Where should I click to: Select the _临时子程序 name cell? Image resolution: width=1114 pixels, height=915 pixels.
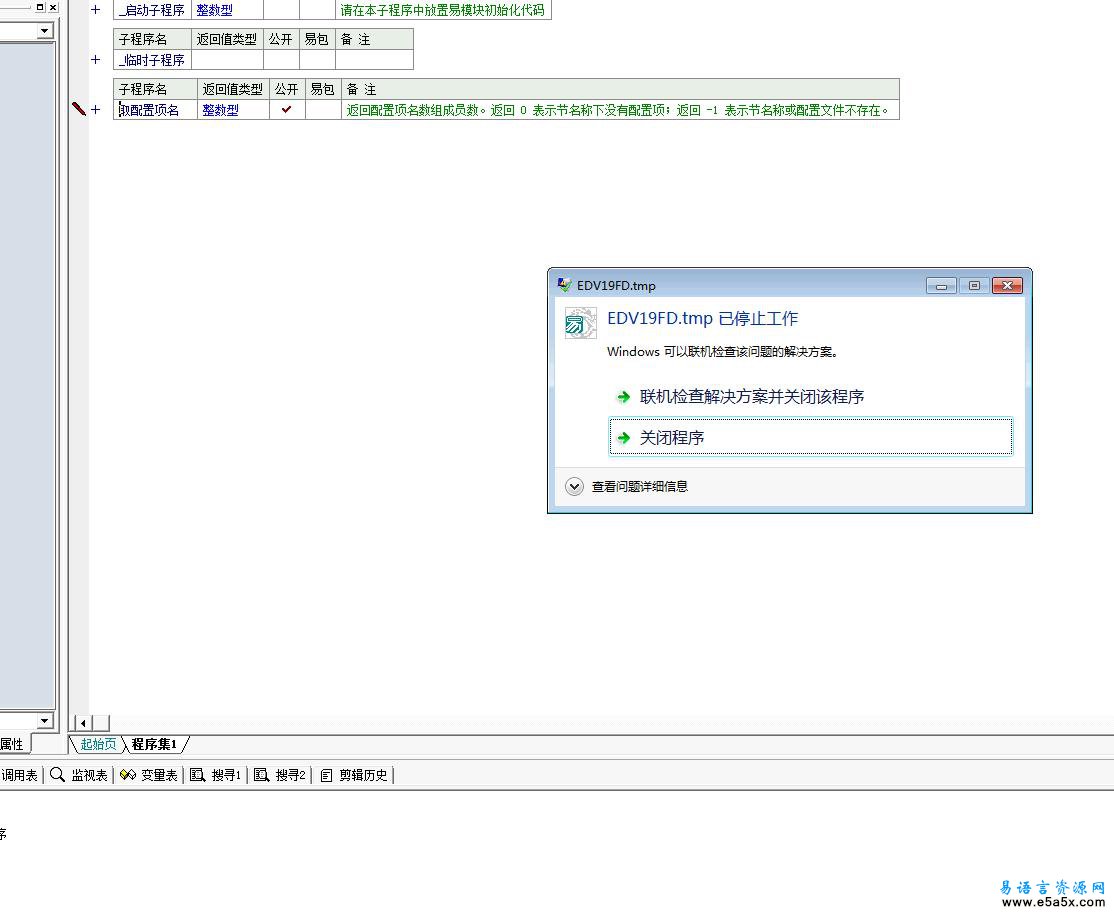(152, 60)
